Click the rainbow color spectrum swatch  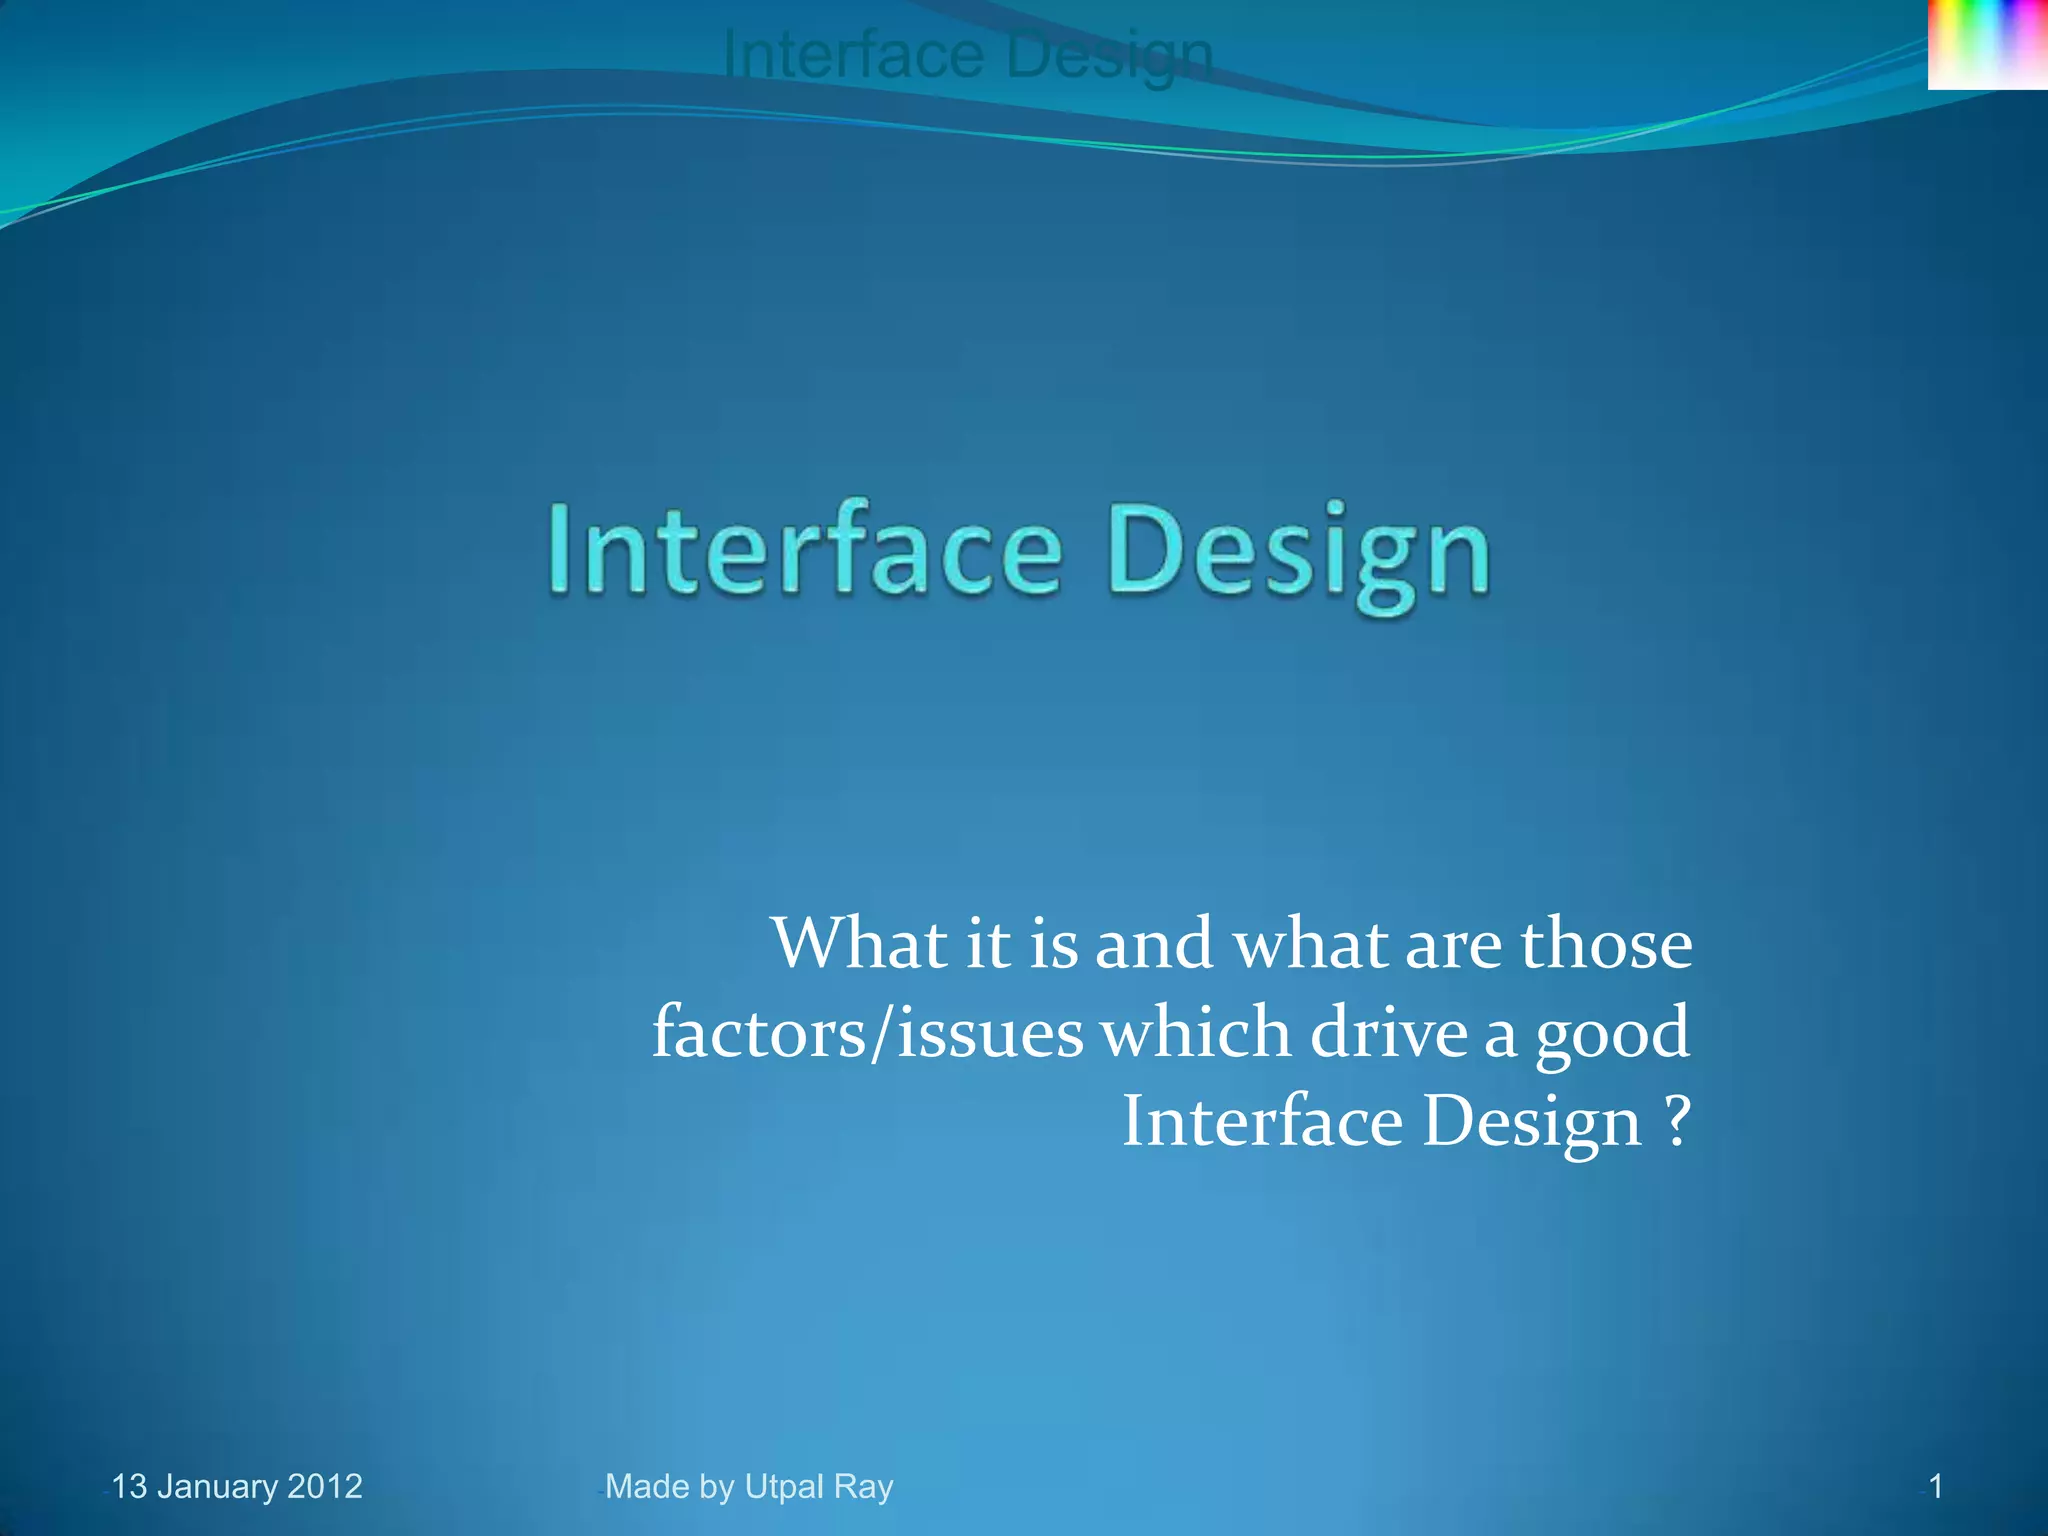(1987, 44)
